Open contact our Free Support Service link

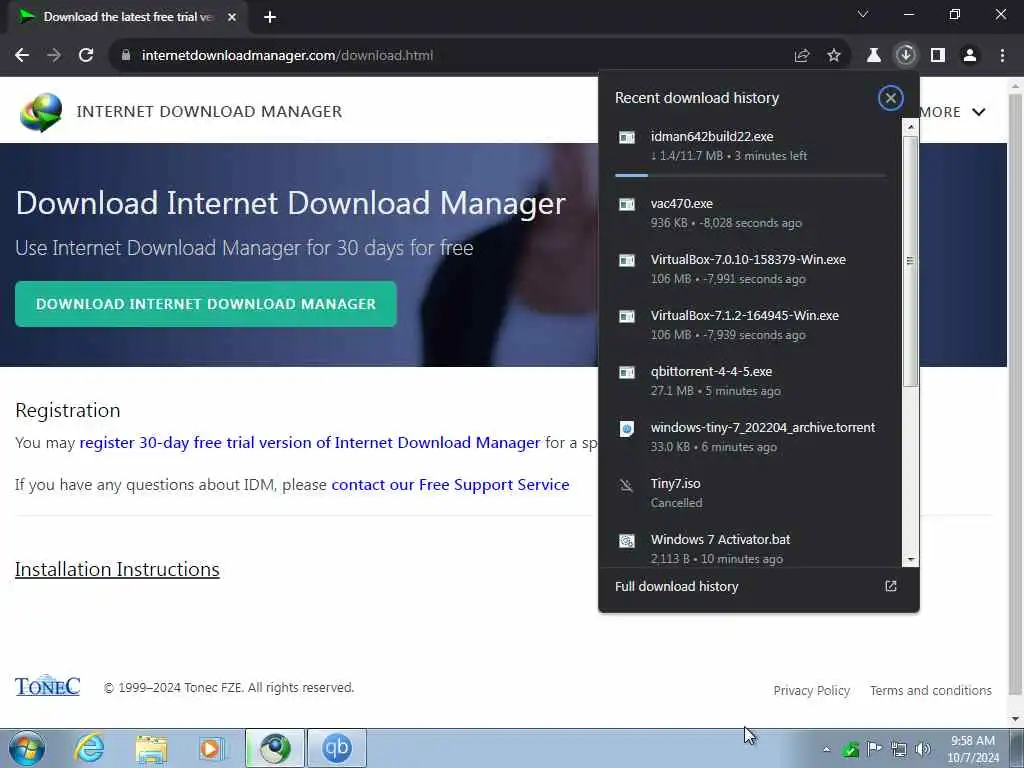pyautogui.click(x=450, y=485)
